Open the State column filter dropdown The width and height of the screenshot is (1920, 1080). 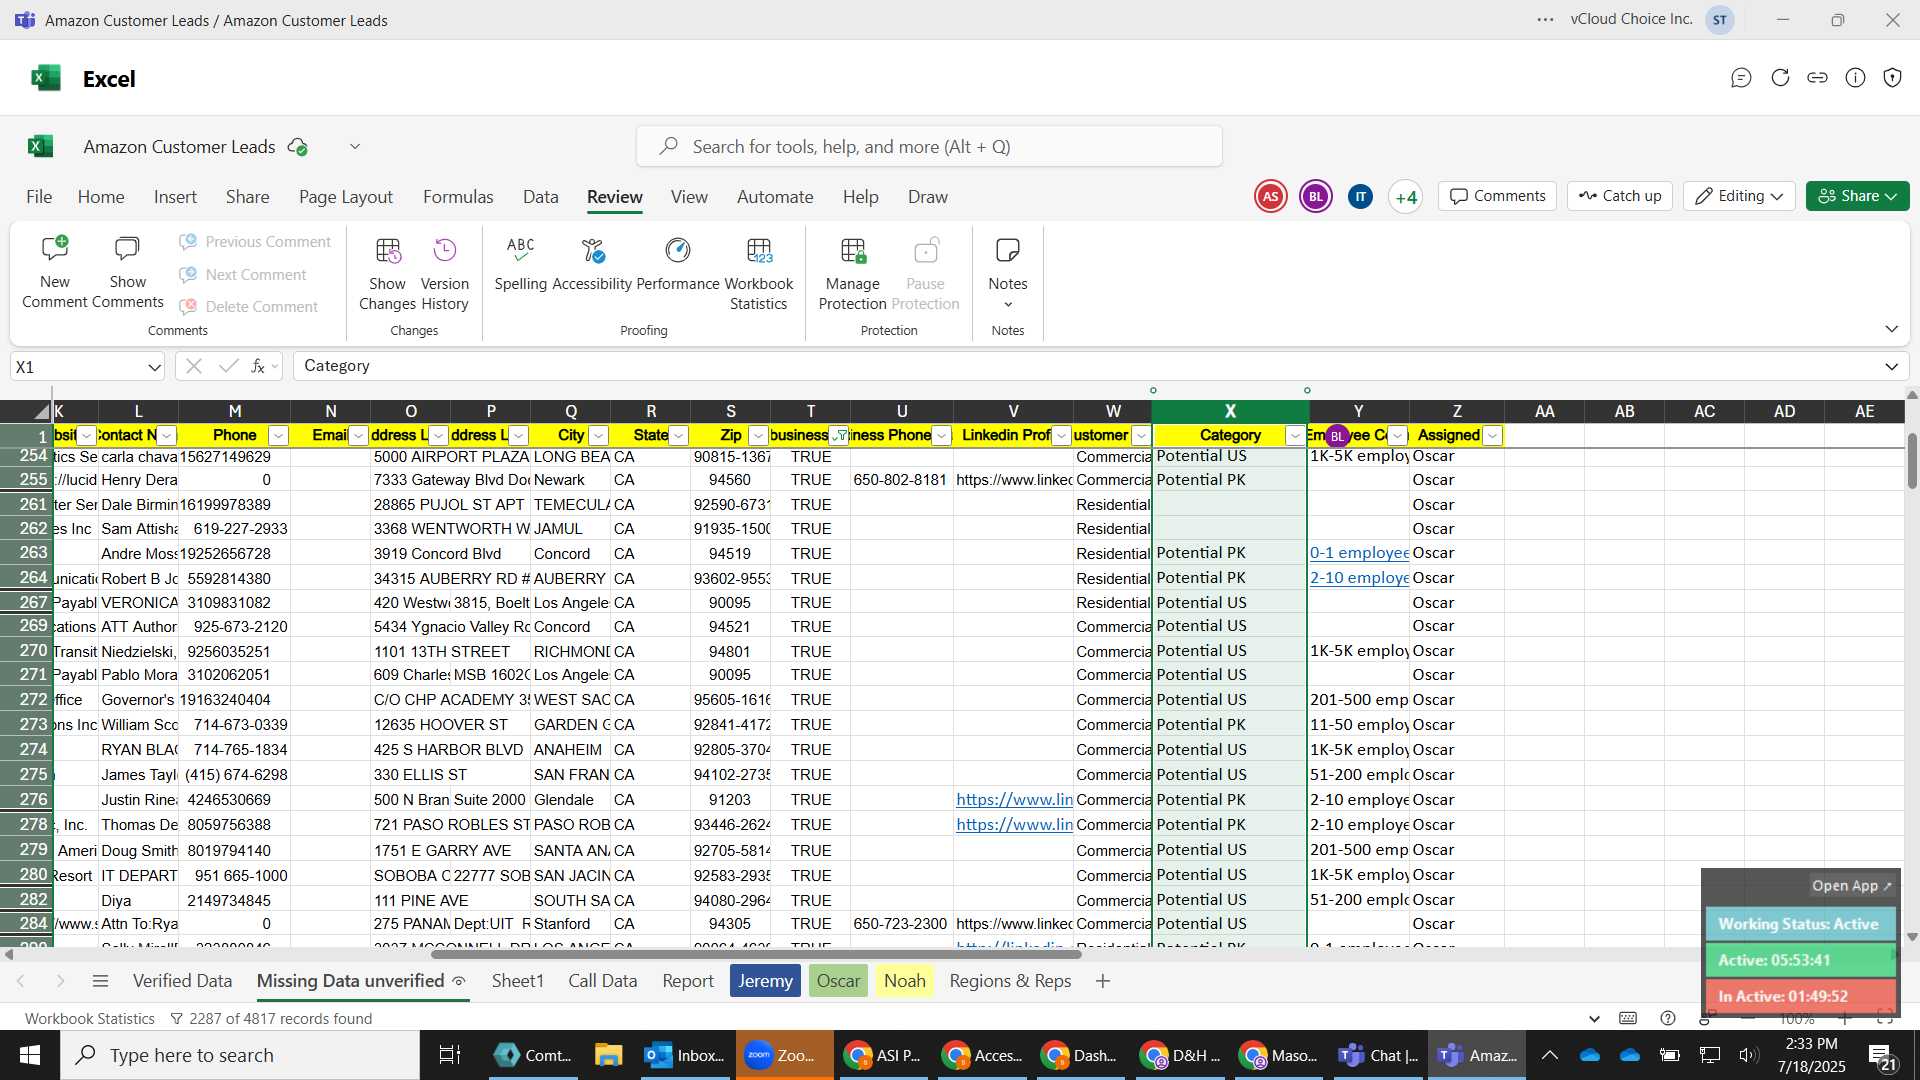click(678, 436)
